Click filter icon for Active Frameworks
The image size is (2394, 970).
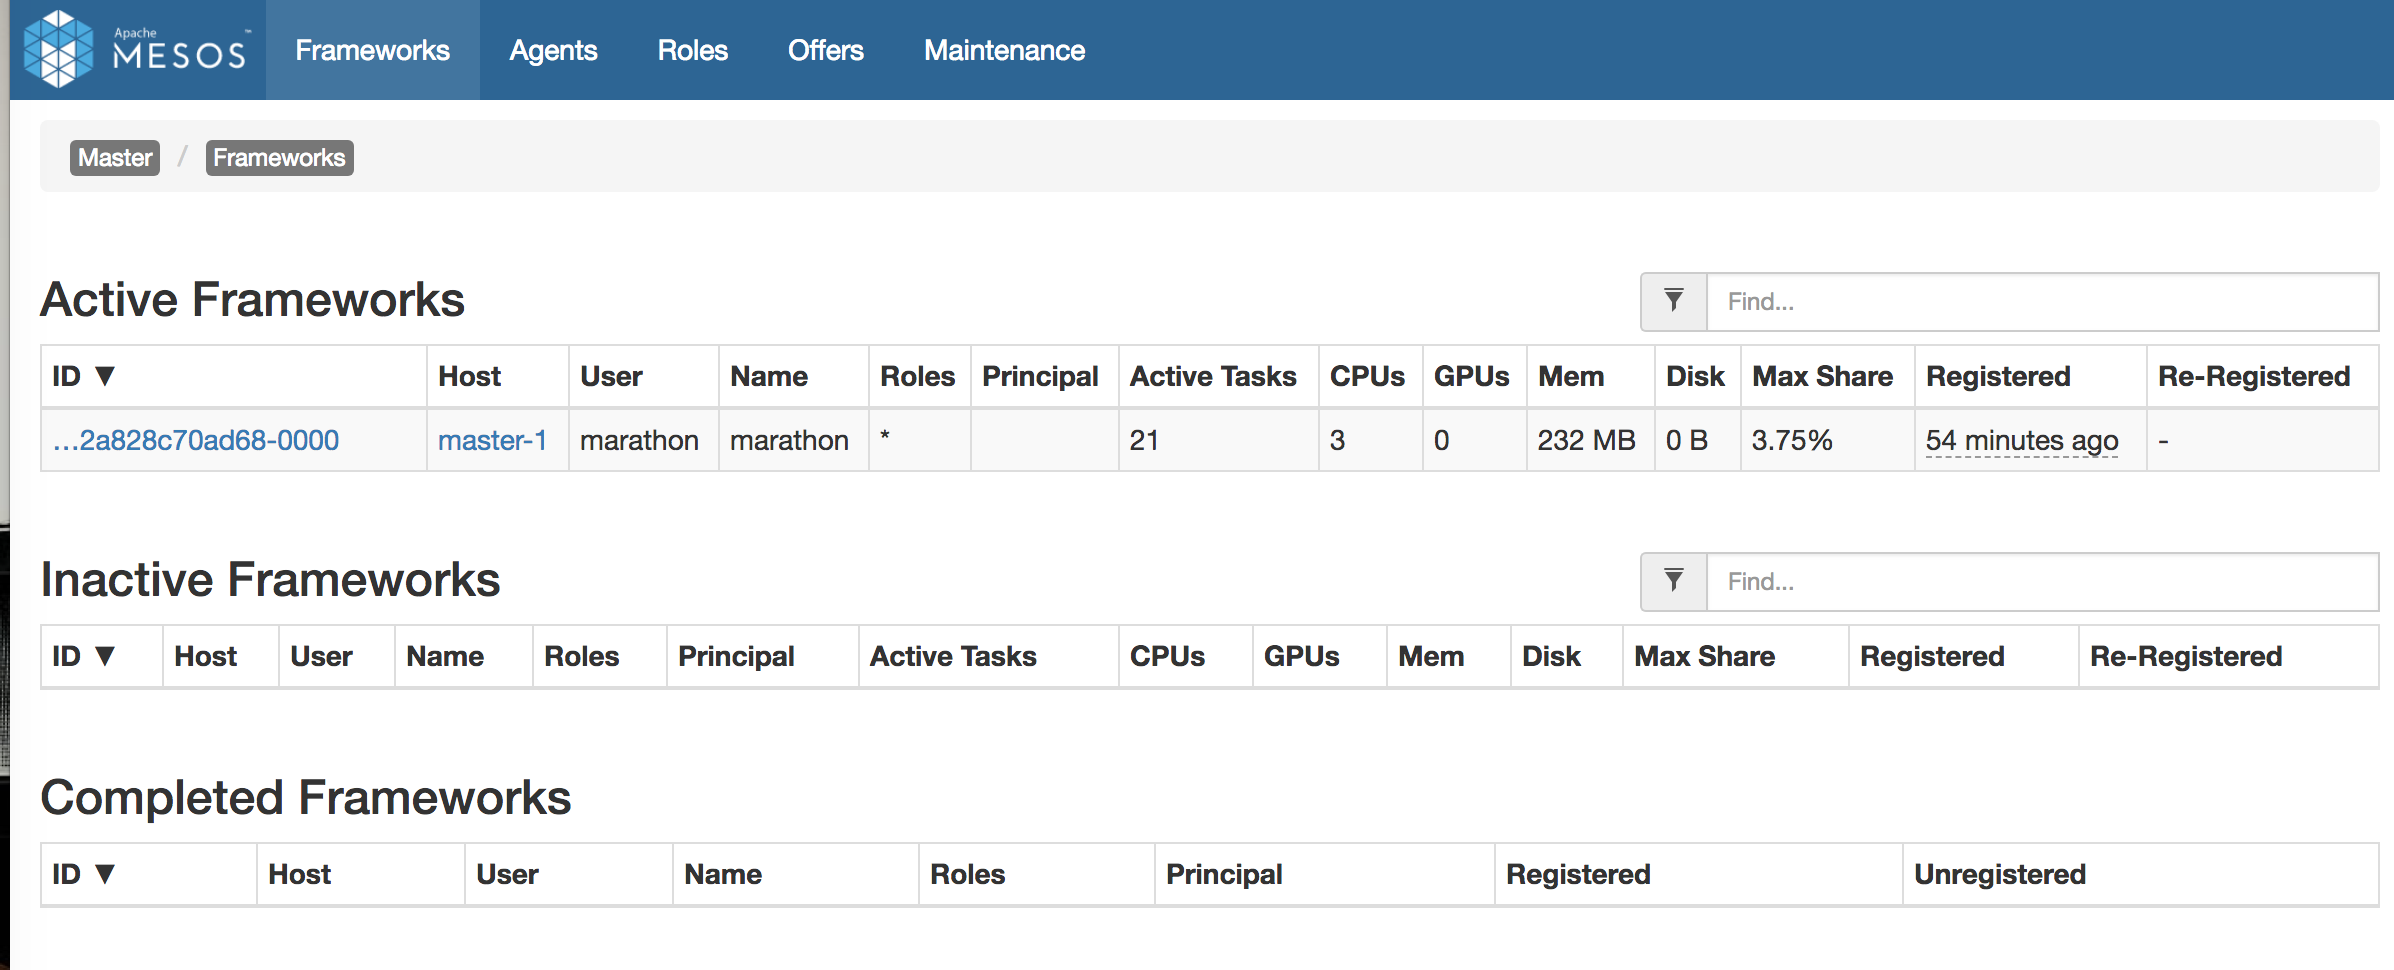tap(1674, 301)
